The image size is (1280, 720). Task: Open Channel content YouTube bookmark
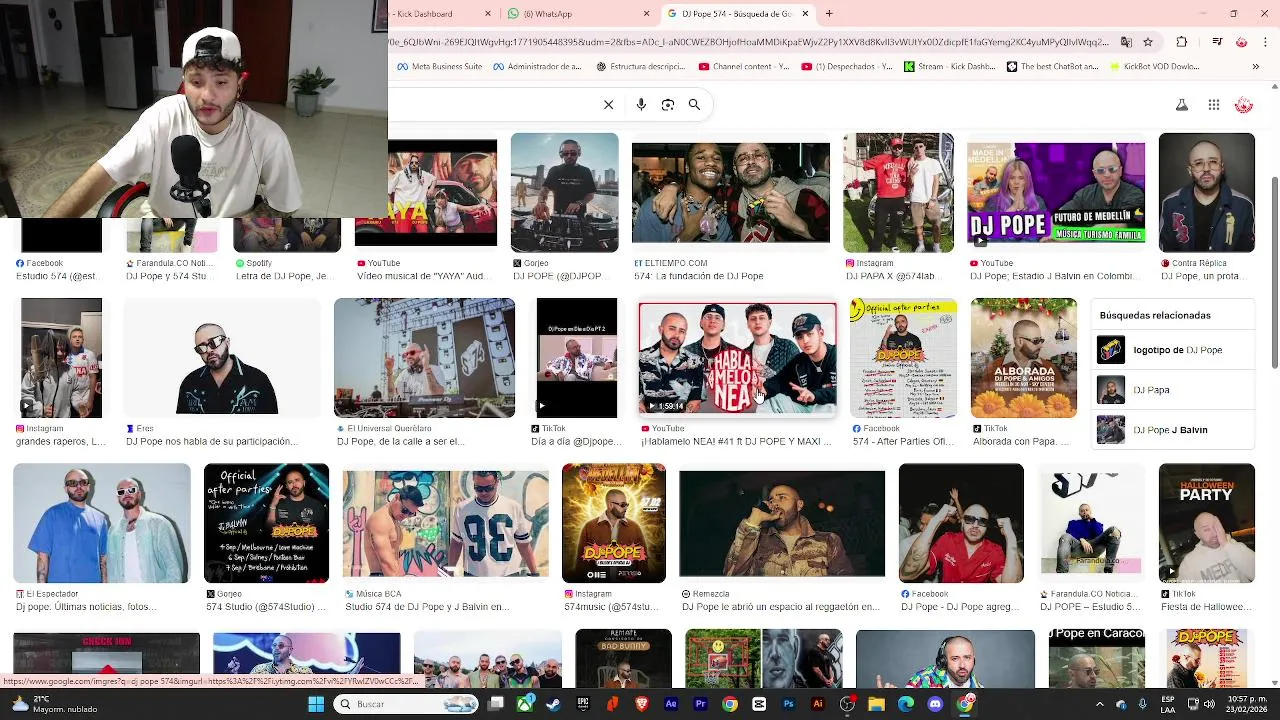coord(744,67)
